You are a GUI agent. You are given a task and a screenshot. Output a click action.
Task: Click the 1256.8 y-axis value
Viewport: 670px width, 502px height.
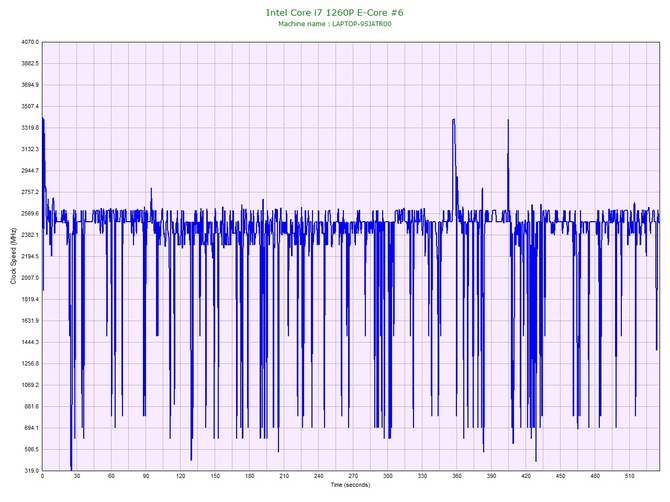30,364
